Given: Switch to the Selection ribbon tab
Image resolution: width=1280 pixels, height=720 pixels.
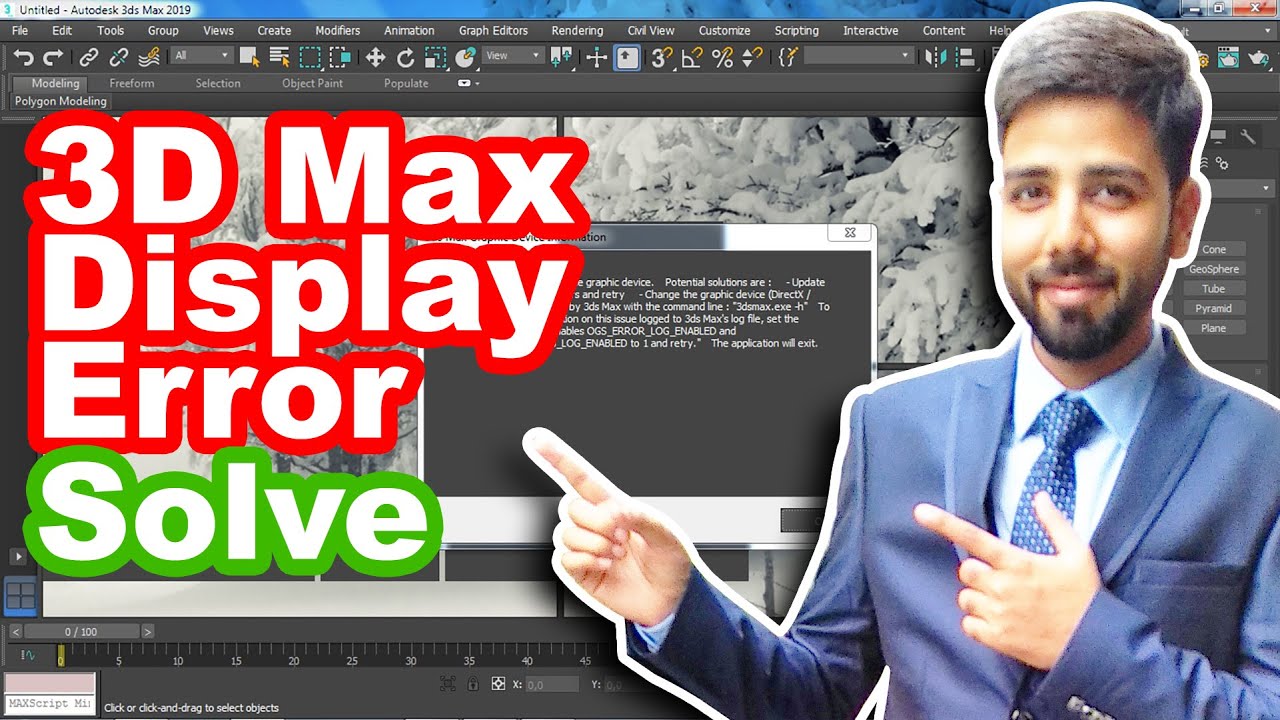Looking at the screenshot, I should coord(218,84).
